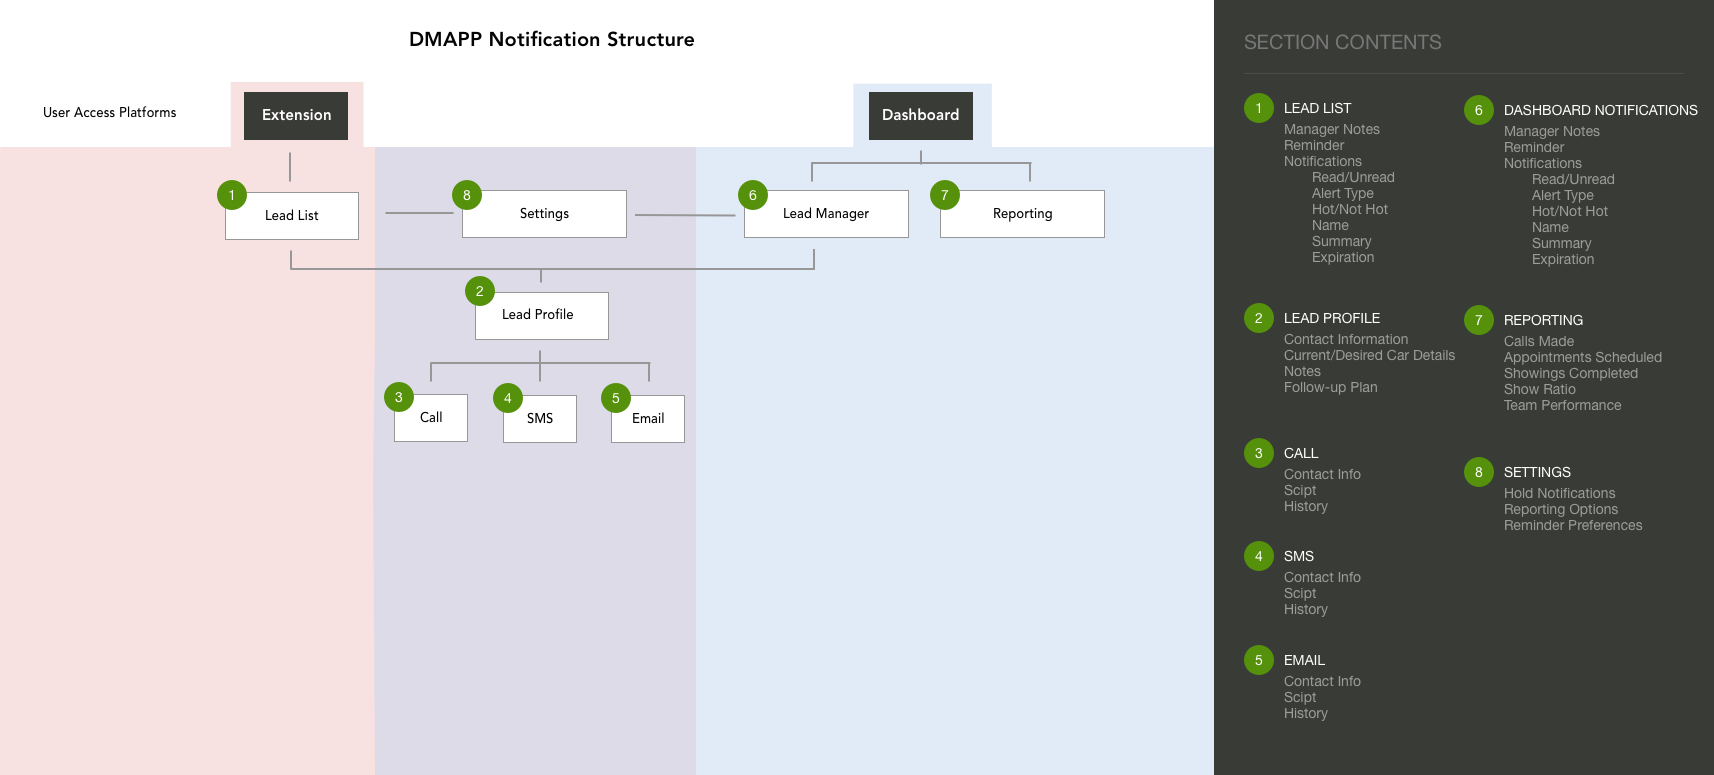Open the SMS node box
Image resolution: width=1714 pixels, height=775 pixels.
(540, 418)
